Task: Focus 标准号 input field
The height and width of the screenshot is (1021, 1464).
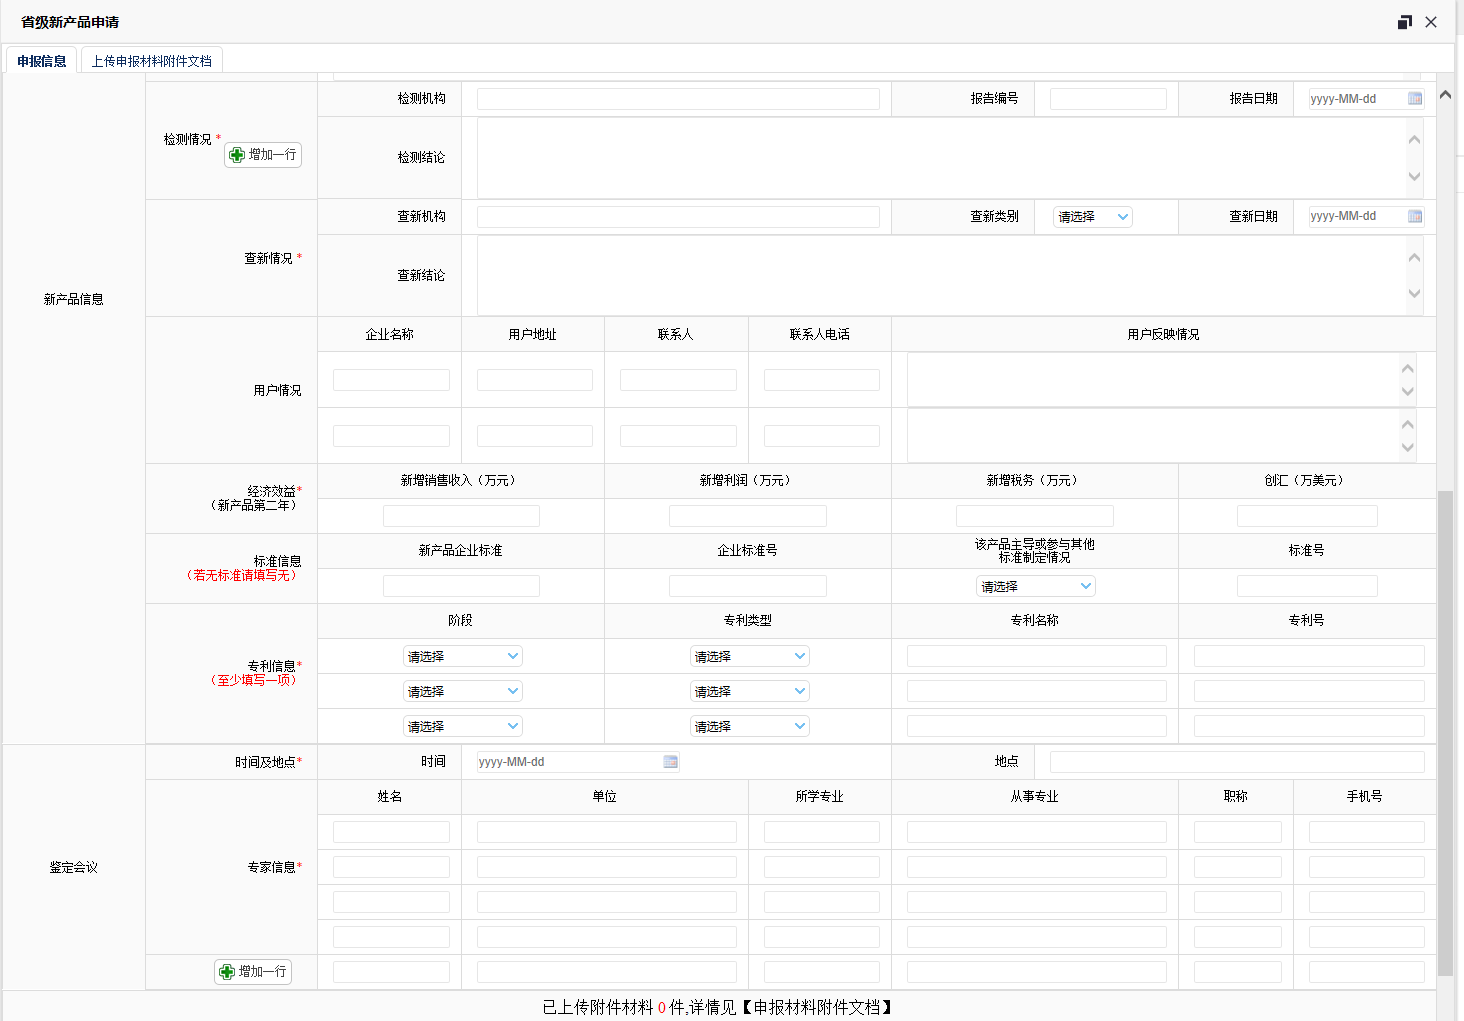Action: coord(1307,586)
